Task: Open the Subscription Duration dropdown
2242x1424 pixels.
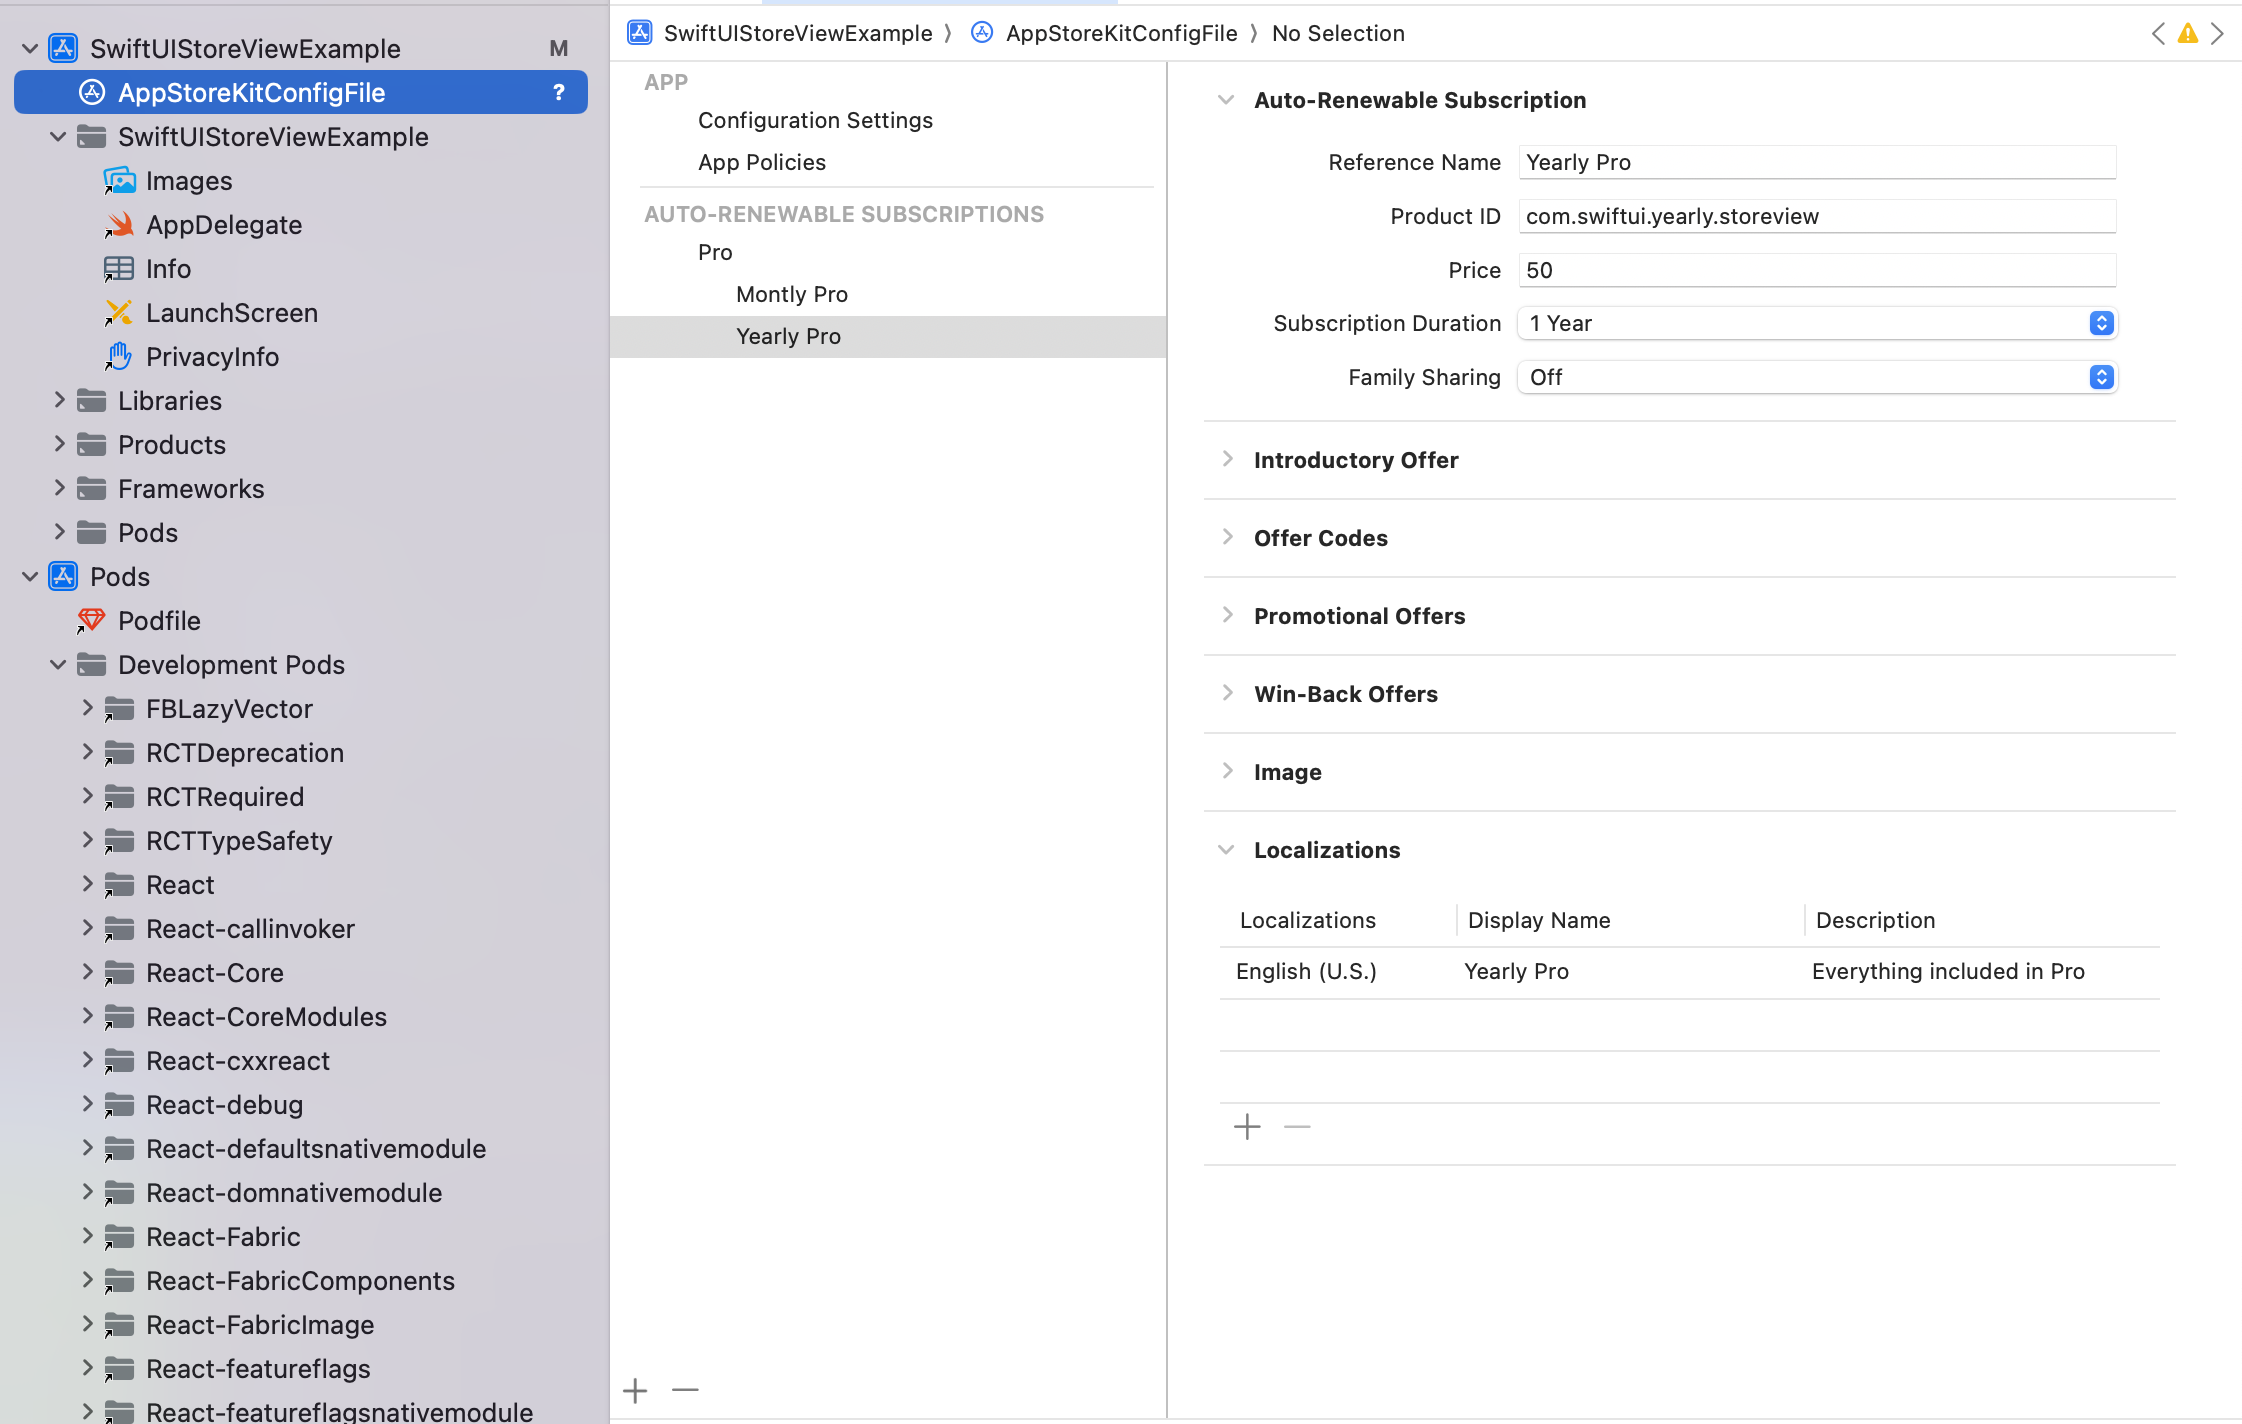Action: (x=1817, y=323)
